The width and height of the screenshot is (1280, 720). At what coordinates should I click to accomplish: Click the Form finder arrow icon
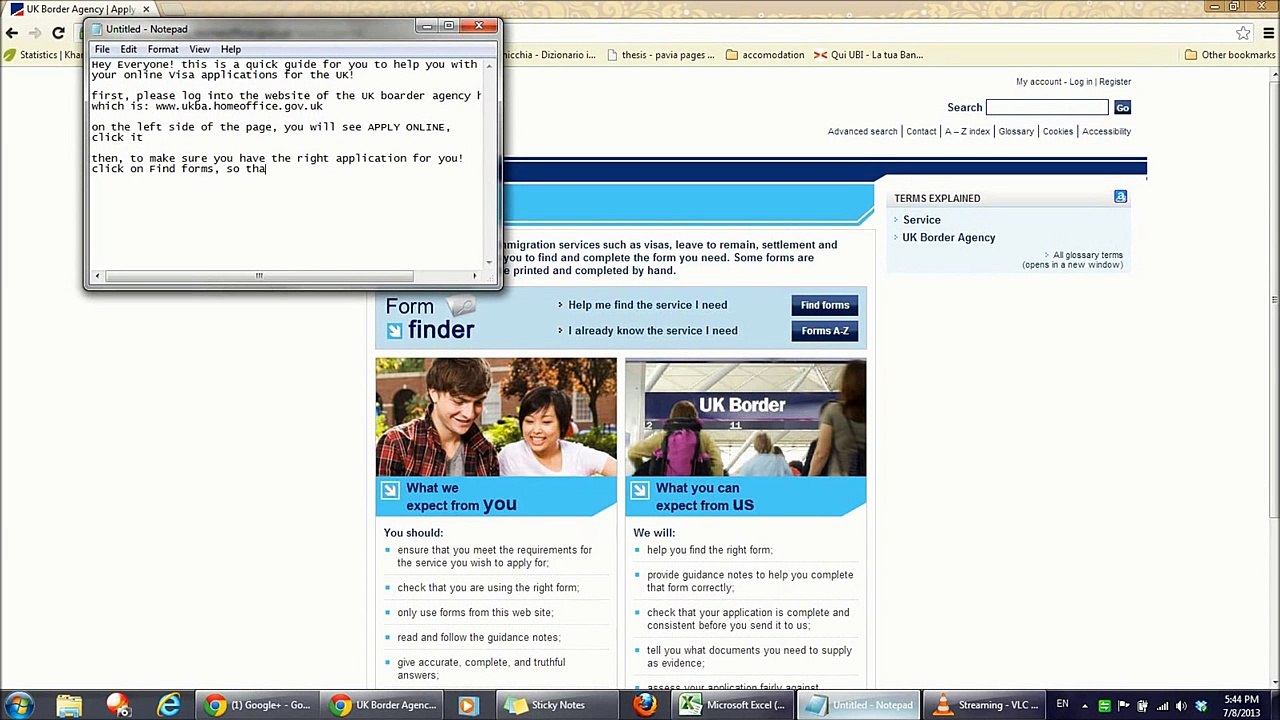point(394,331)
